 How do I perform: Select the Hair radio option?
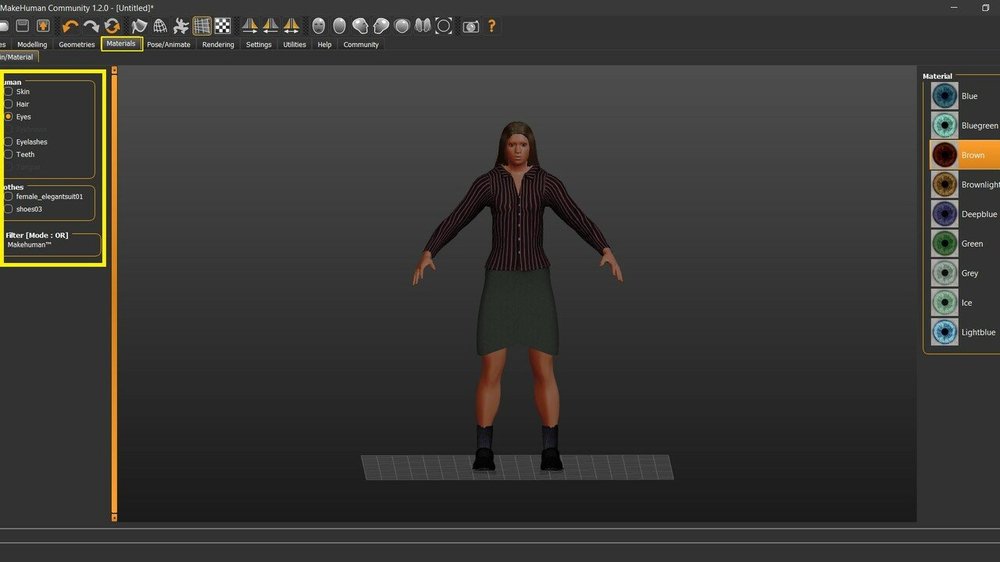tap(9, 104)
